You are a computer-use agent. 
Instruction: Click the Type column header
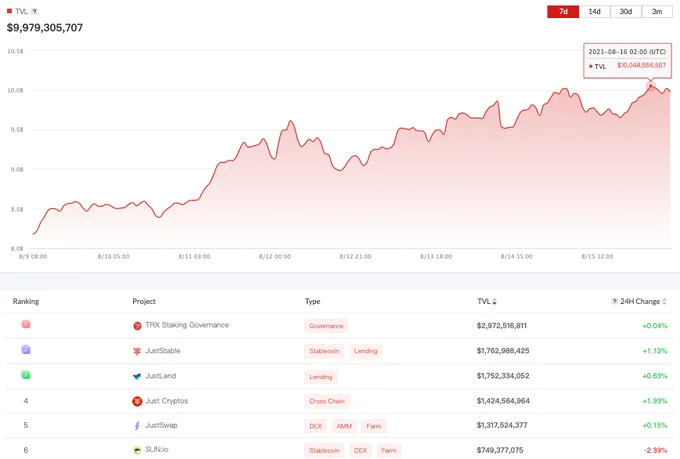(312, 301)
